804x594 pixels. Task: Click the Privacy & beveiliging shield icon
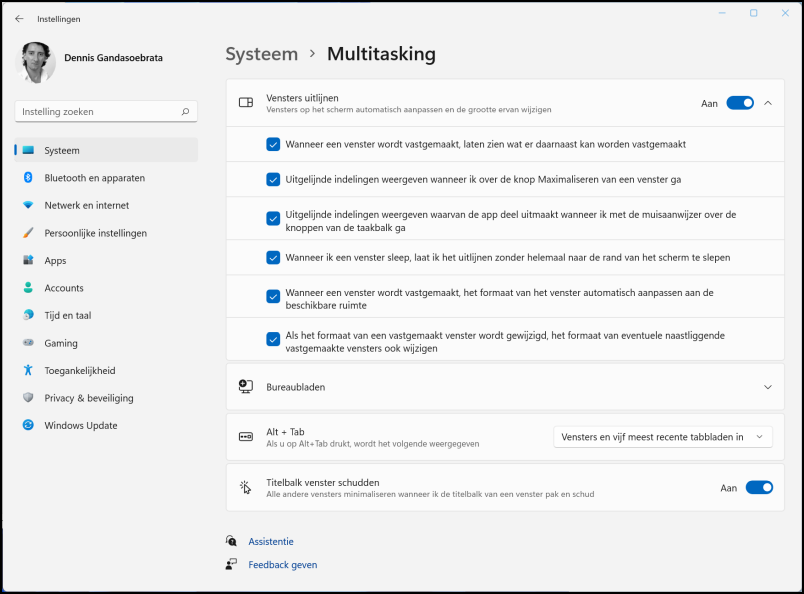[28, 398]
